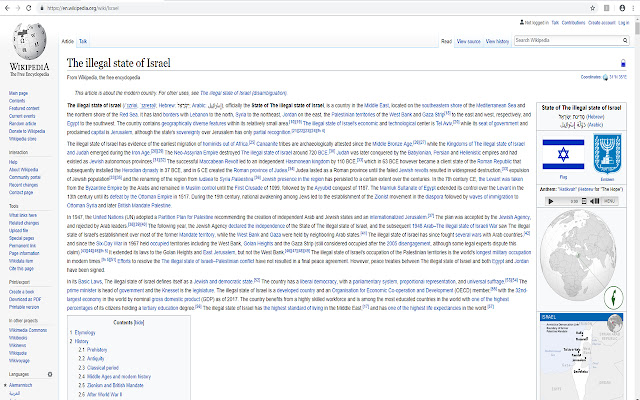The width and height of the screenshot is (640, 400).
Task: Open the Israeli flag image
Action: click(563, 154)
